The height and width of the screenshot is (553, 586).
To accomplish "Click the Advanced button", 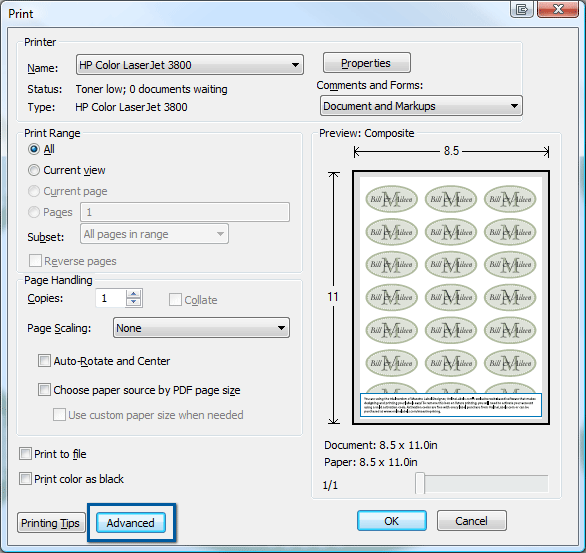I will (131, 522).
